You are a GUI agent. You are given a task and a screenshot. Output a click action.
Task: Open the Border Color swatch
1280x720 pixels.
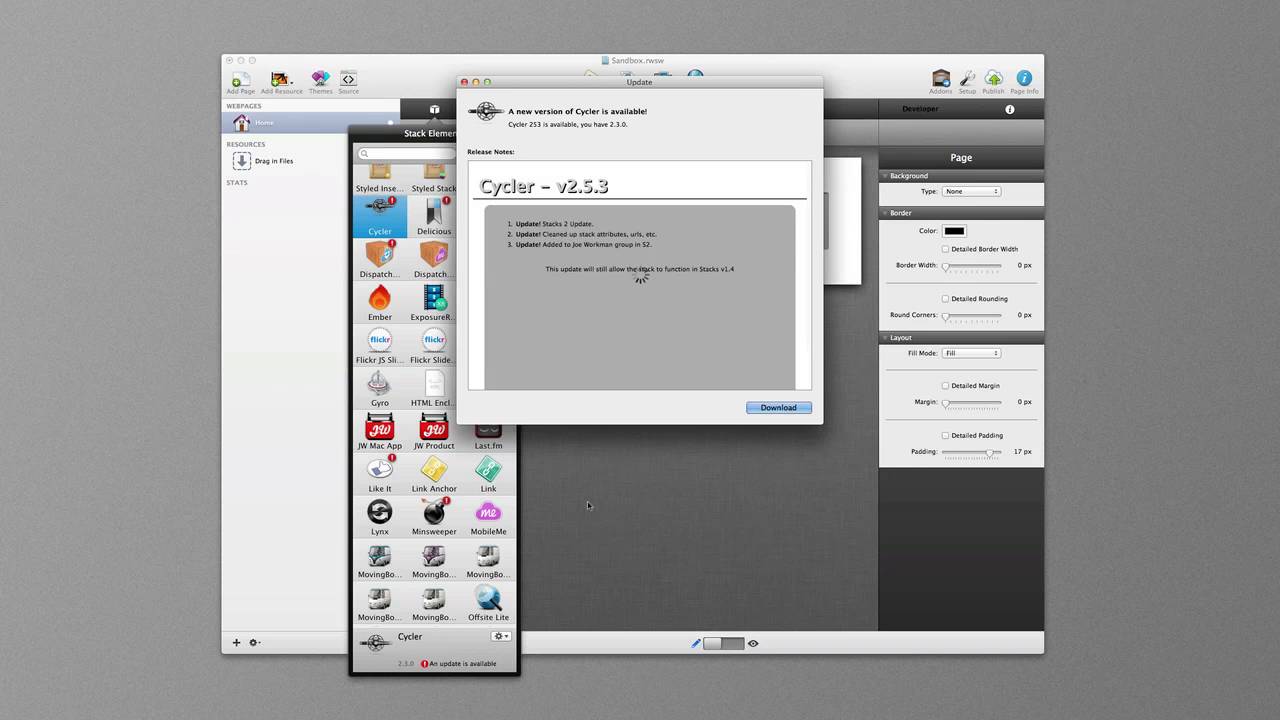954,231
